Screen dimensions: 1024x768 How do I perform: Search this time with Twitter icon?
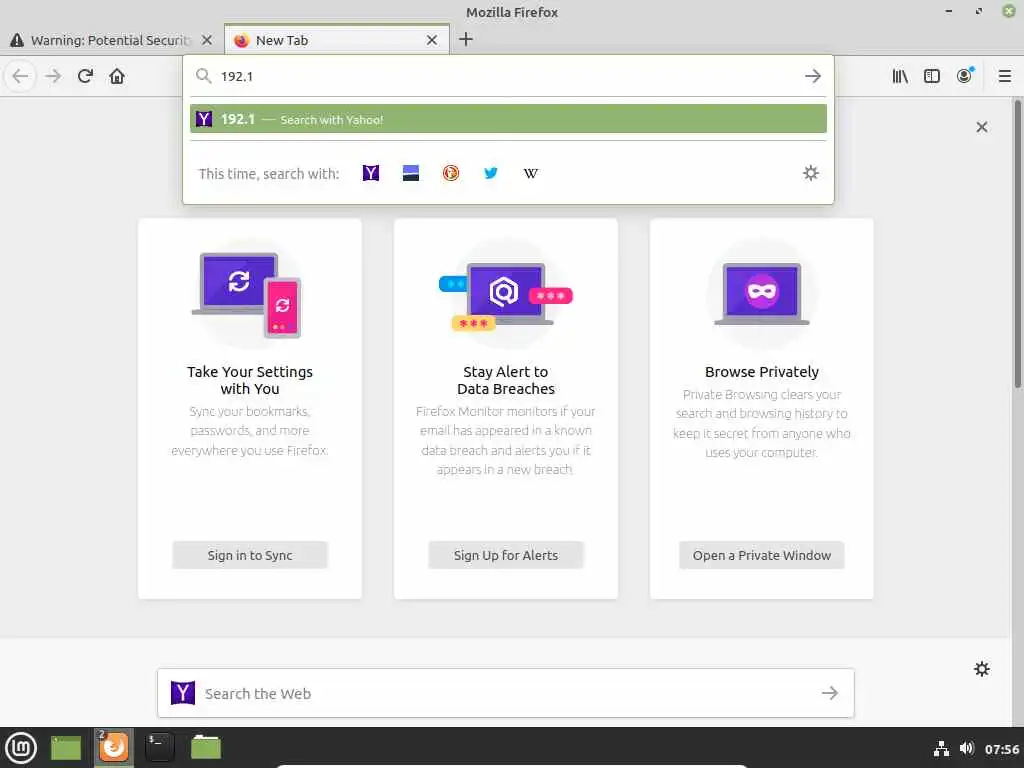point(490,173)
